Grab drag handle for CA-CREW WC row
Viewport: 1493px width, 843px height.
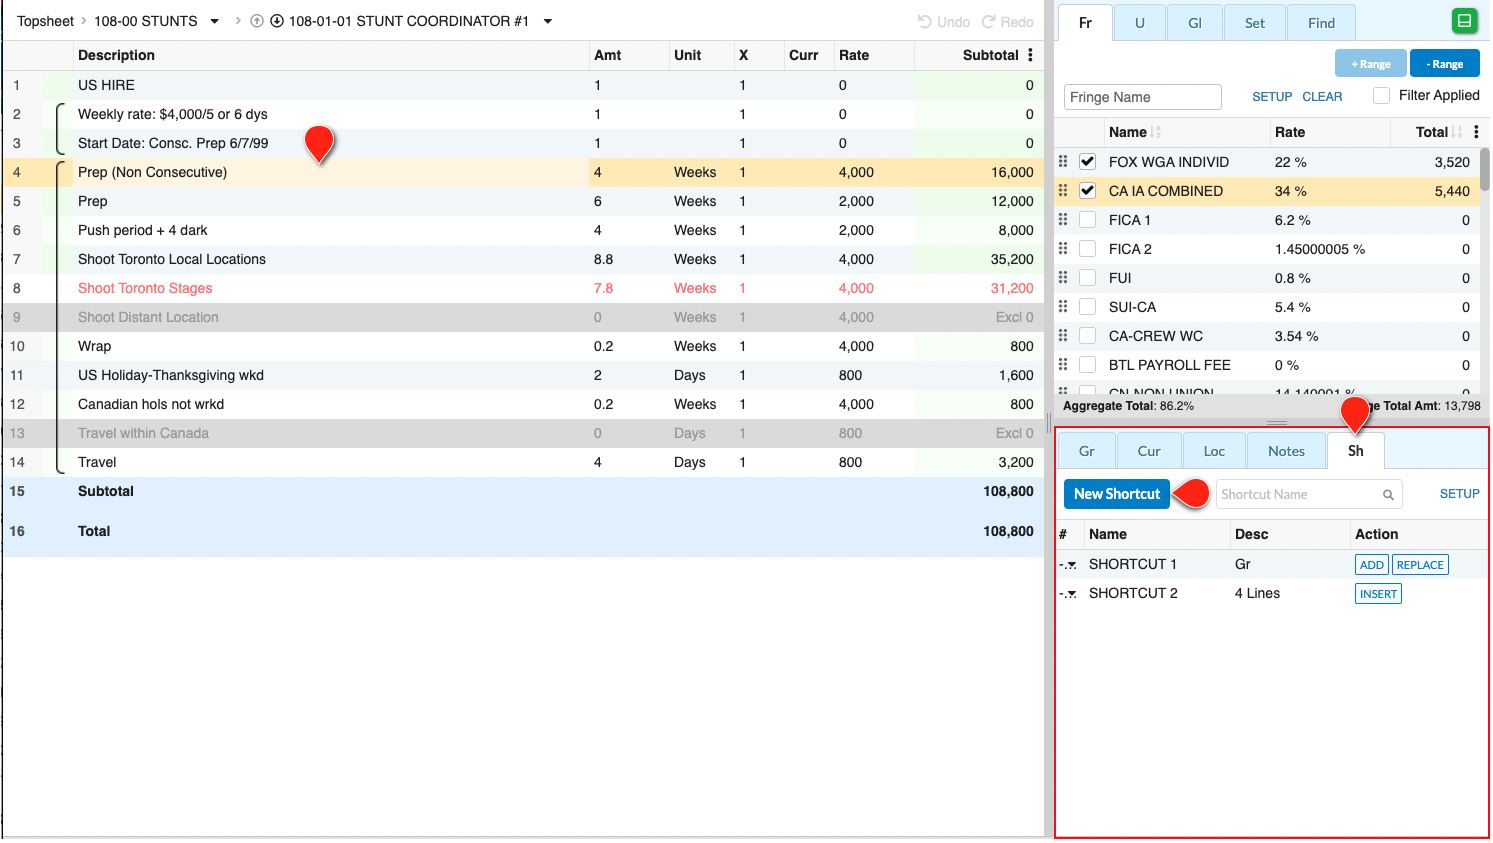1063,335
